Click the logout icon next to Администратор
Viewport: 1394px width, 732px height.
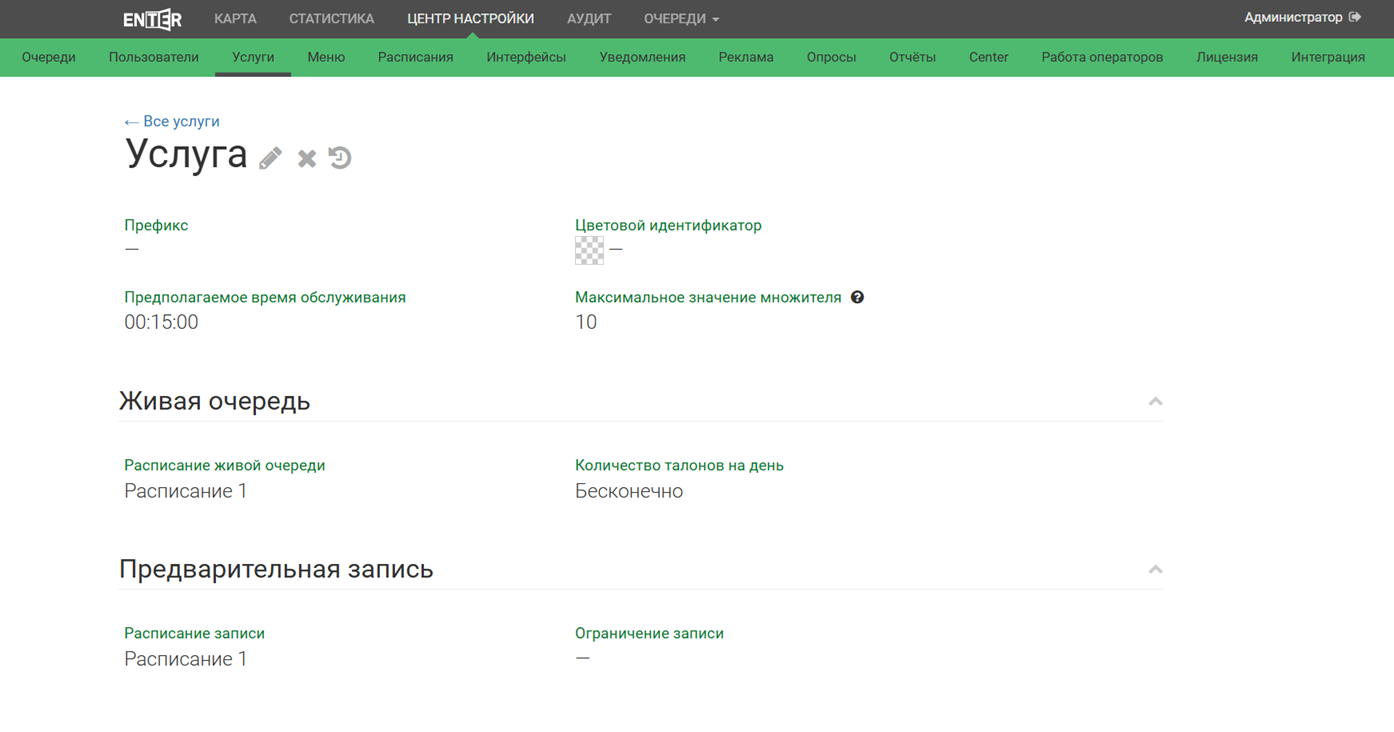point(1355,17)
